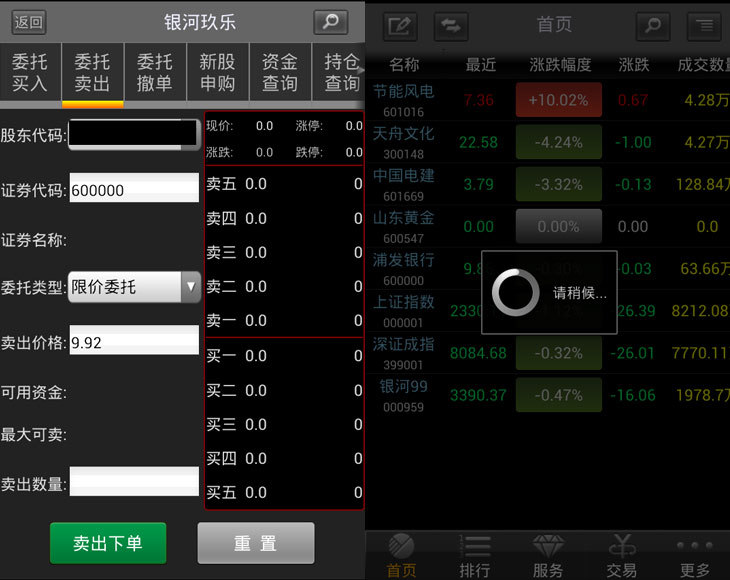Viewport: 730px width, 580px height.
Task: Click the 请稍候 loading spinner
Action: [515, 292]
